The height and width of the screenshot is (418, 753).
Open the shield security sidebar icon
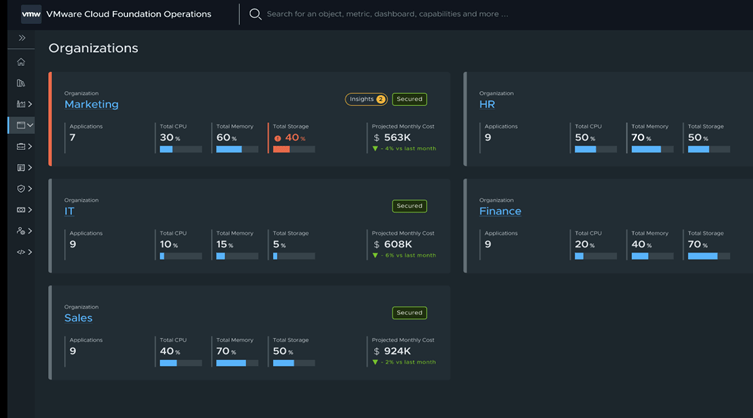point(21,189)
